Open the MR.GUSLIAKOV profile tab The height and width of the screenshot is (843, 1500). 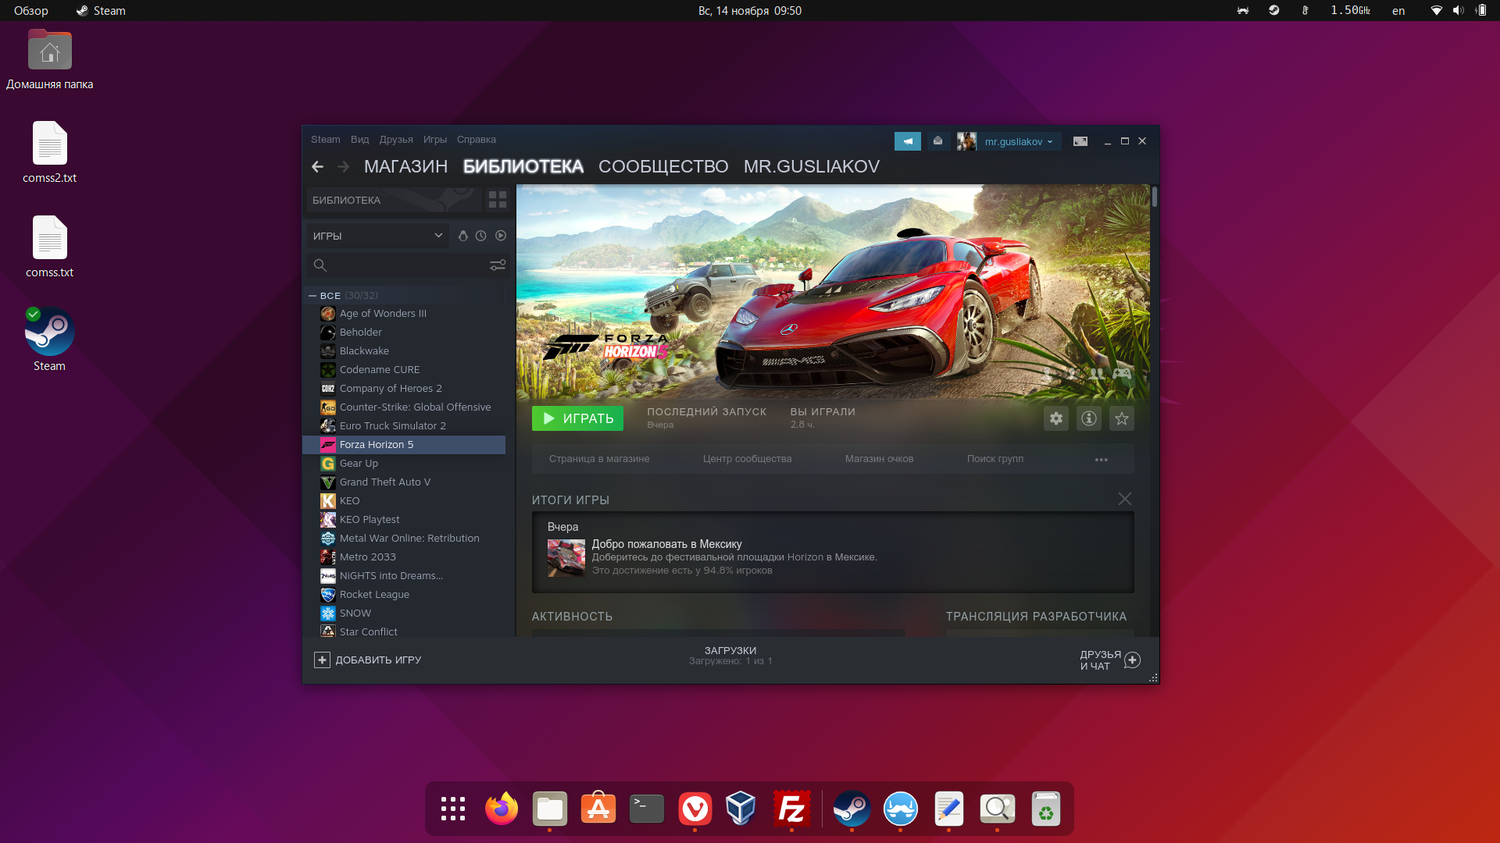tap(812, 167)
